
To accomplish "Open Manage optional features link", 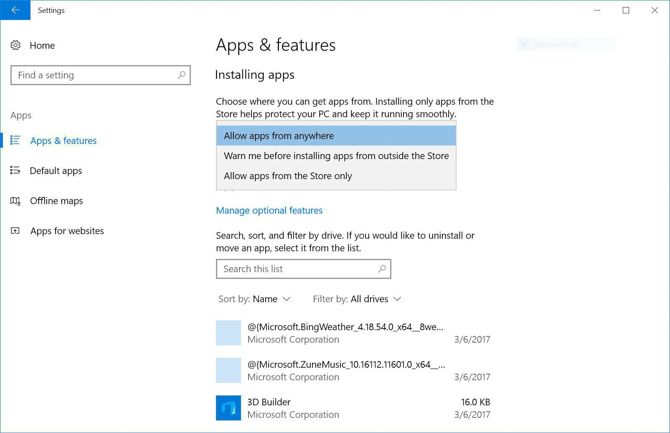I will [x=269, y=211].
